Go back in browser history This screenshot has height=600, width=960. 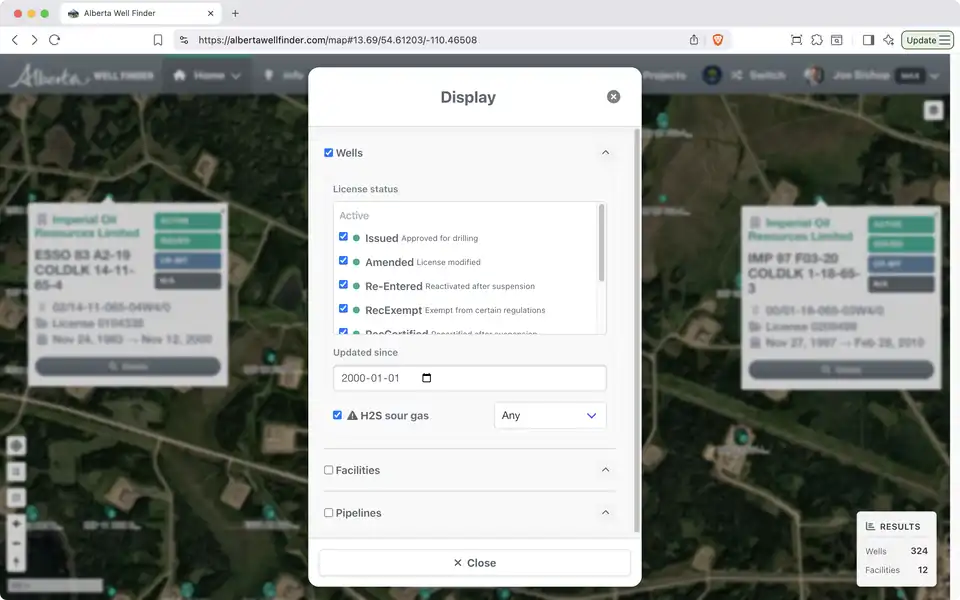[15, 40]
